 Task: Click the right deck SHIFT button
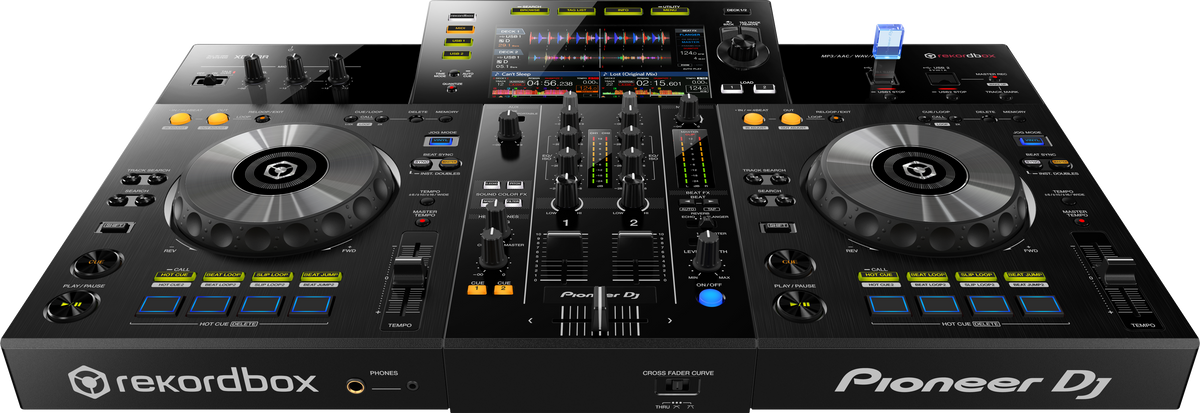[780, 226]
